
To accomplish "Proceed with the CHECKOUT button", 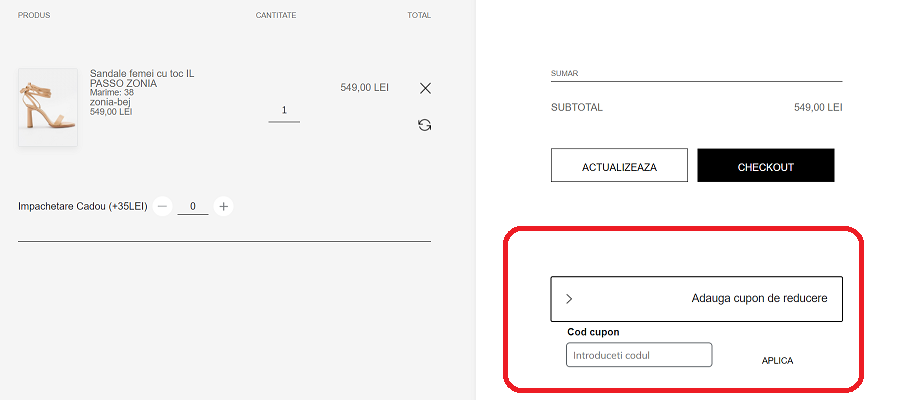I will coord(765,166).
